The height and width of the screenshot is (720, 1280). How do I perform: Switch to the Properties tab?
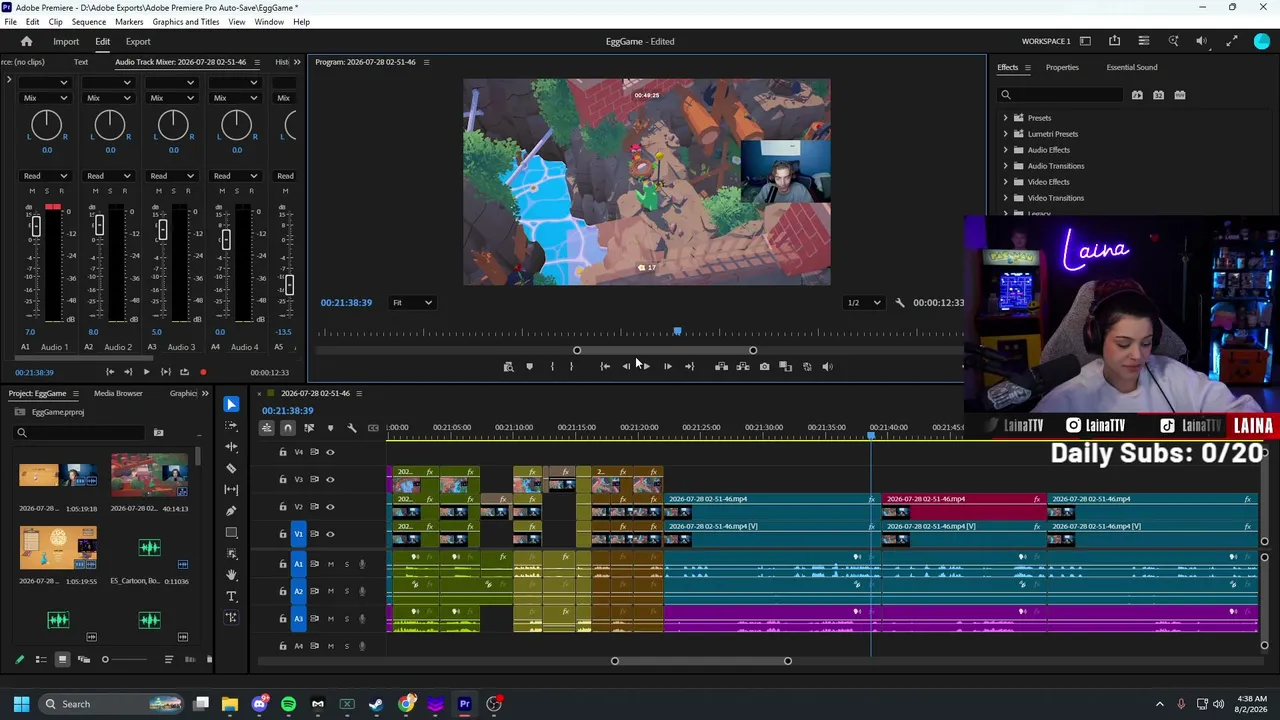tap(1062, 68)
